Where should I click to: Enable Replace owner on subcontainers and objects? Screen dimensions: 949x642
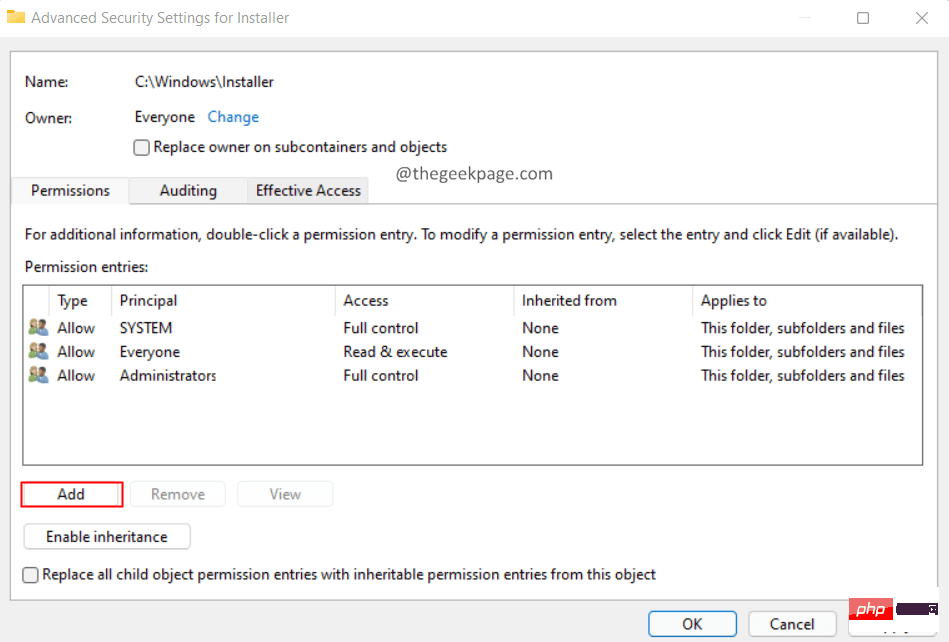[x=142, y=147]
